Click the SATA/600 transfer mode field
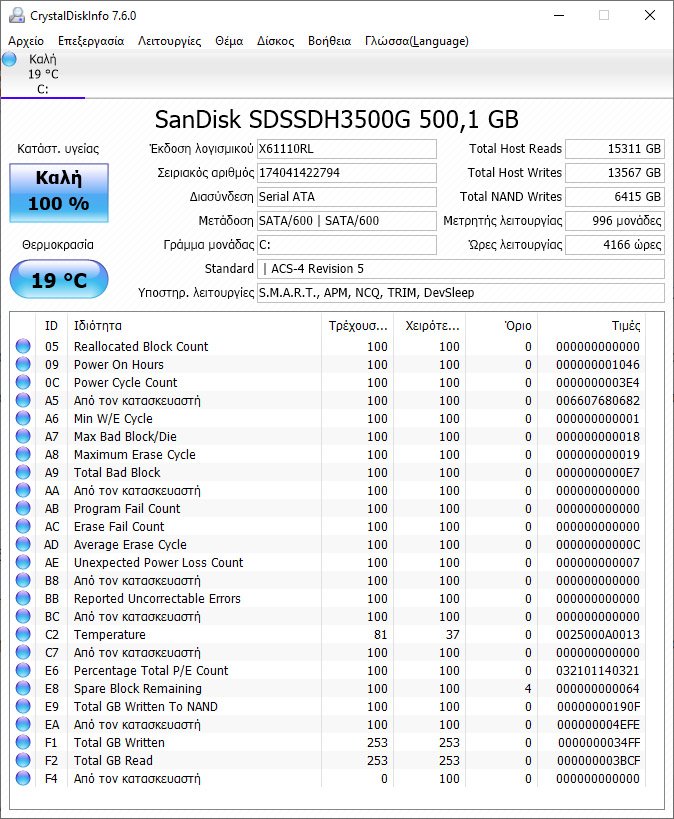The image size is (674, 819). point(346,221)
